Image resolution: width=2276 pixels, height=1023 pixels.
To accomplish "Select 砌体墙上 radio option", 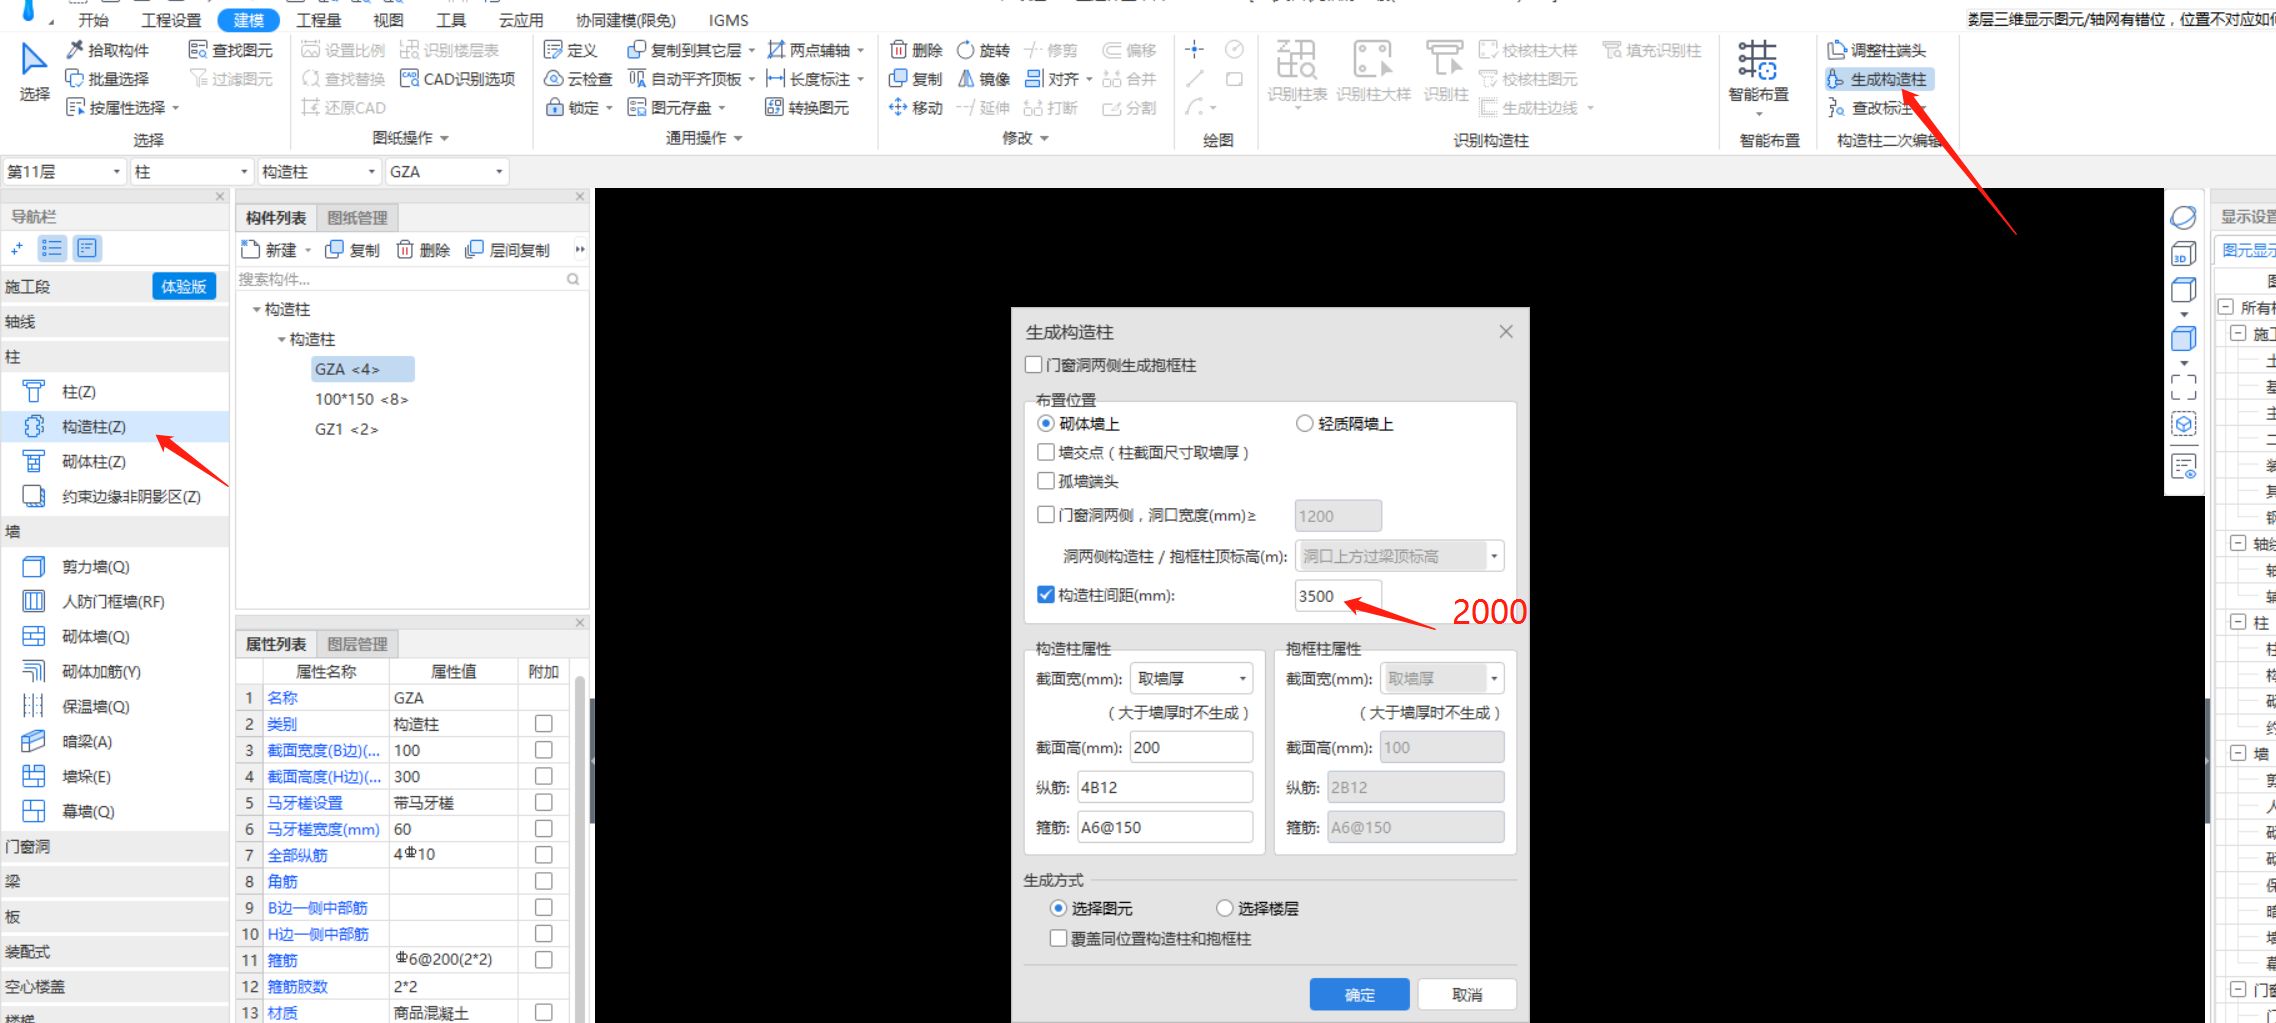I will click(1046, 424).
